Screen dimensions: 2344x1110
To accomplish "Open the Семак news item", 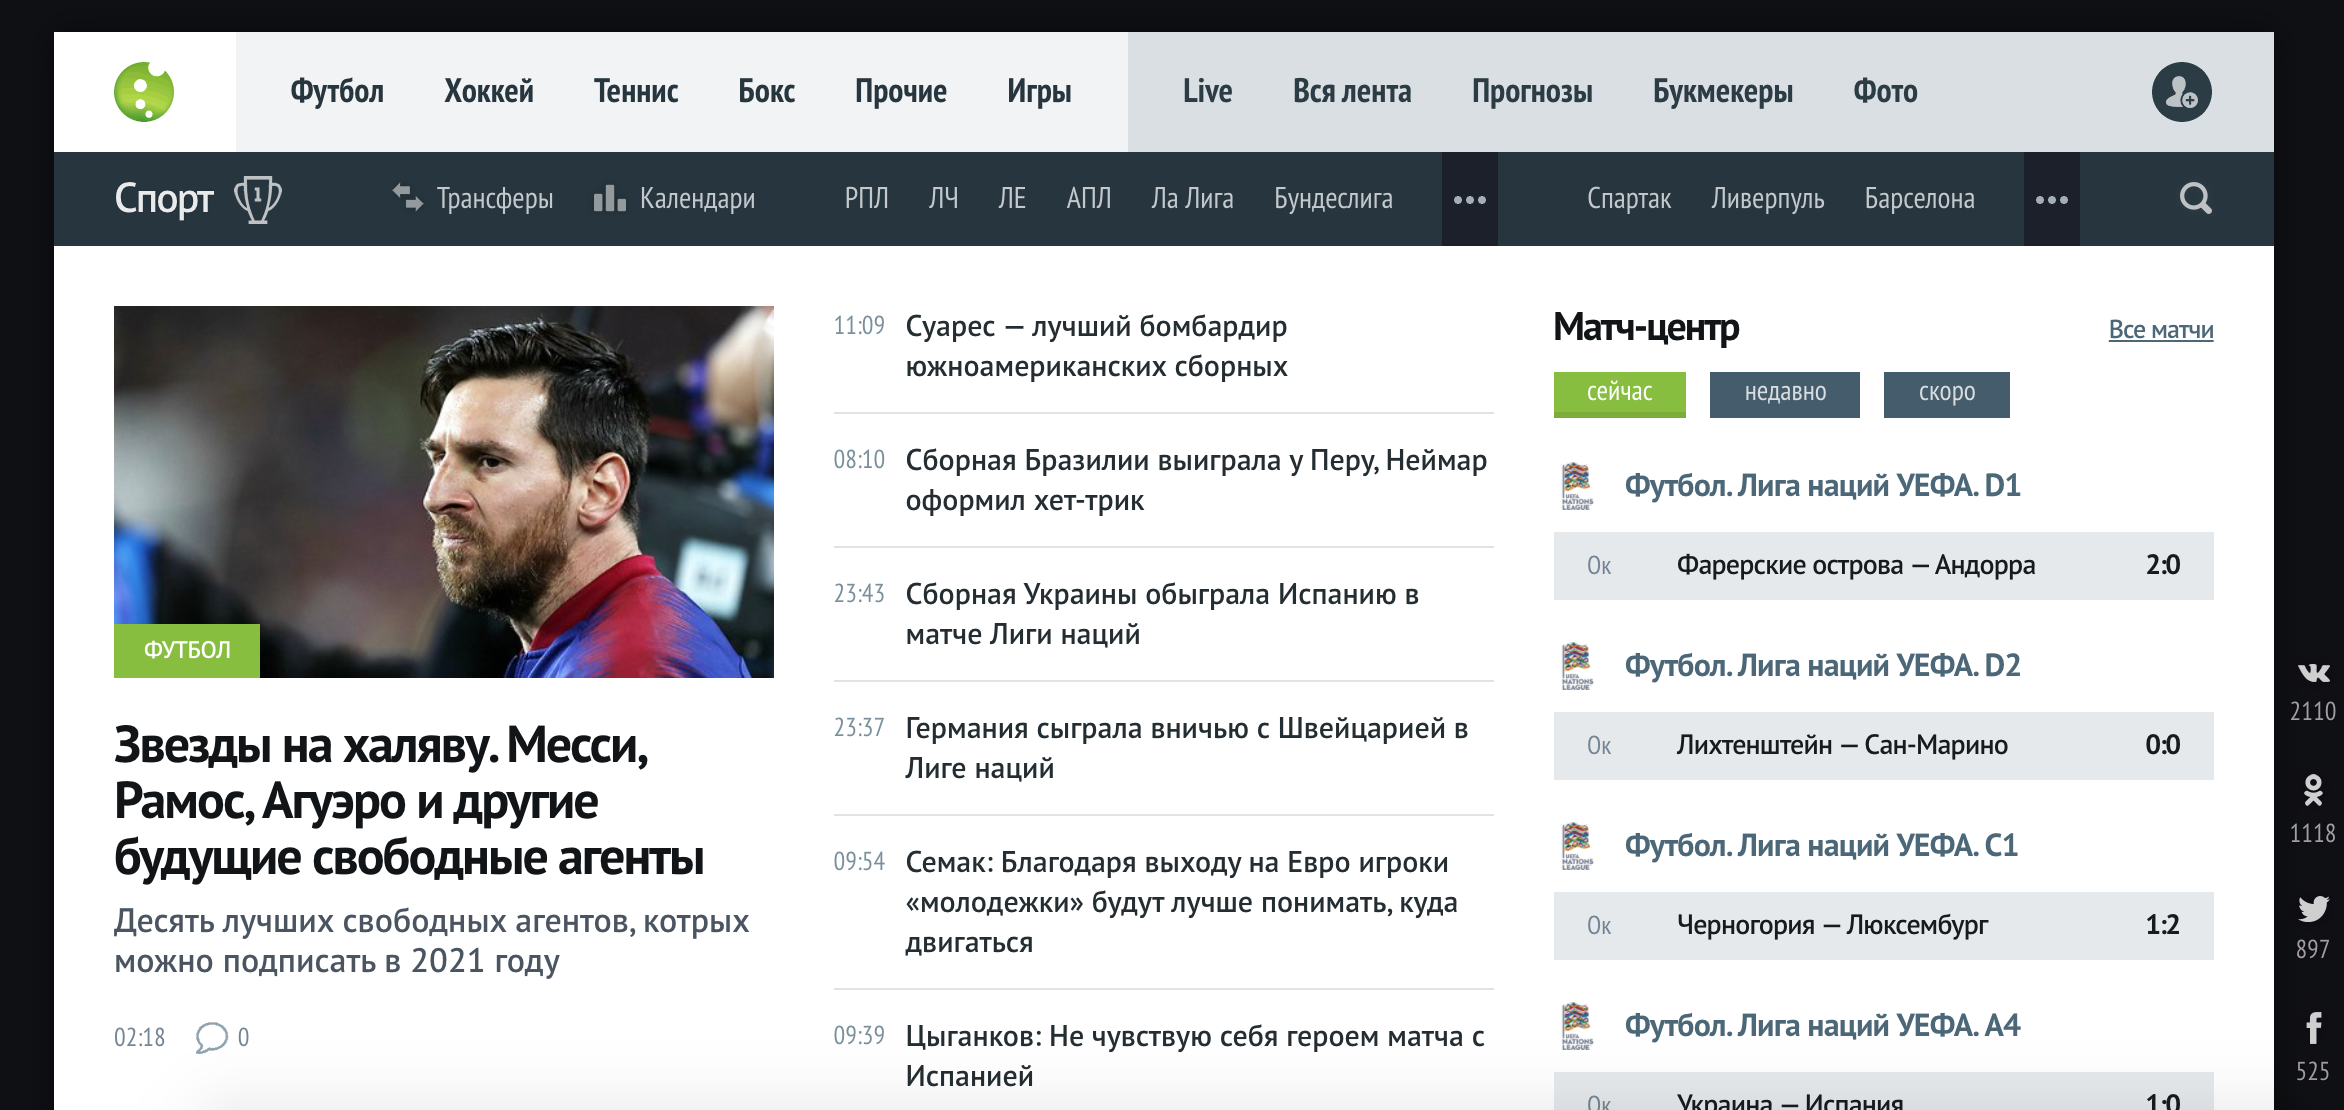I will click(1181, 902).
